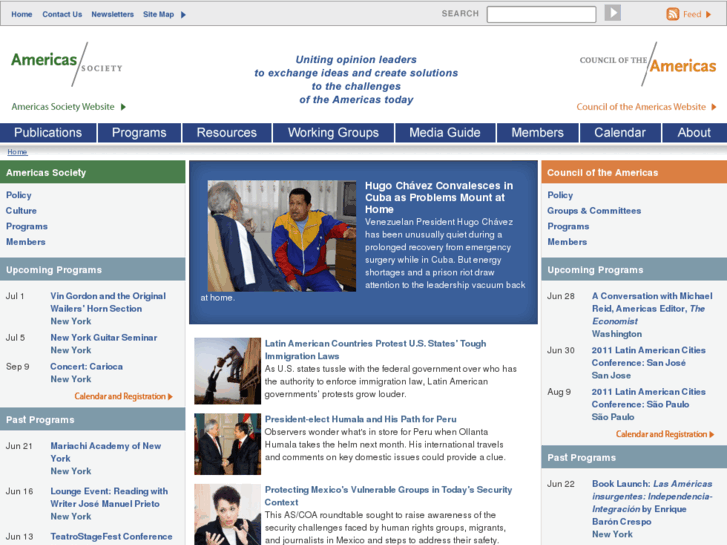Click the green arrow beside Americas Society Website
This screenshot has width=727, height=545.
(123, 107)
